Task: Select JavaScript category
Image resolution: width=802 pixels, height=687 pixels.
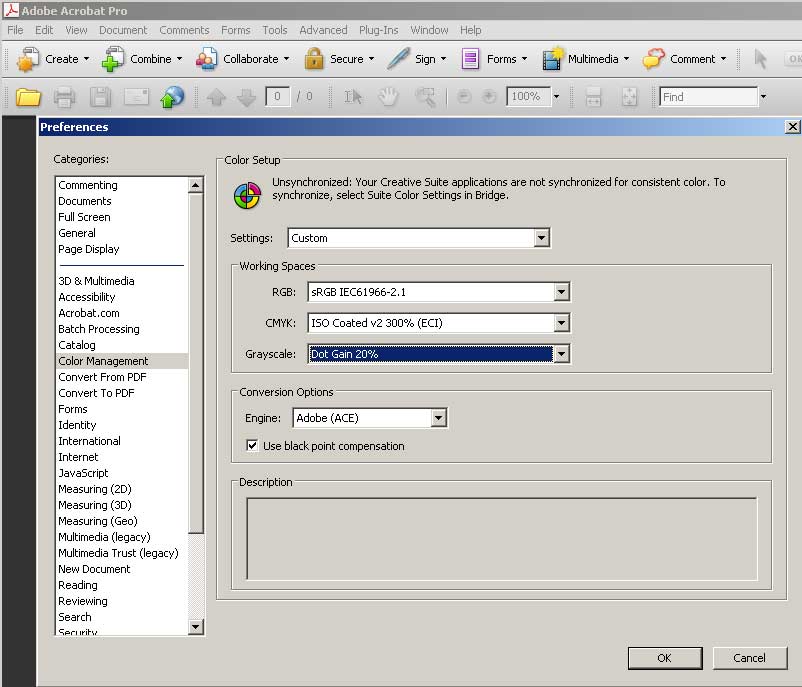Action: (122, 473)
